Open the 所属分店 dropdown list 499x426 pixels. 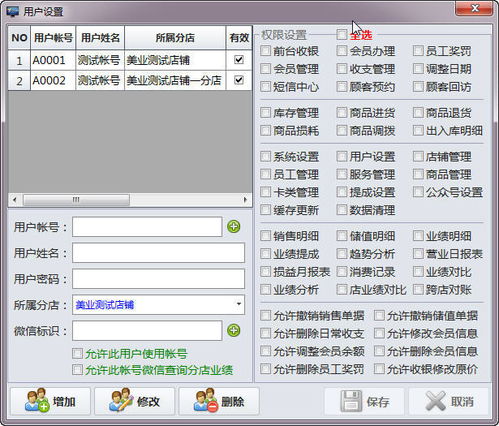(239, 304)
